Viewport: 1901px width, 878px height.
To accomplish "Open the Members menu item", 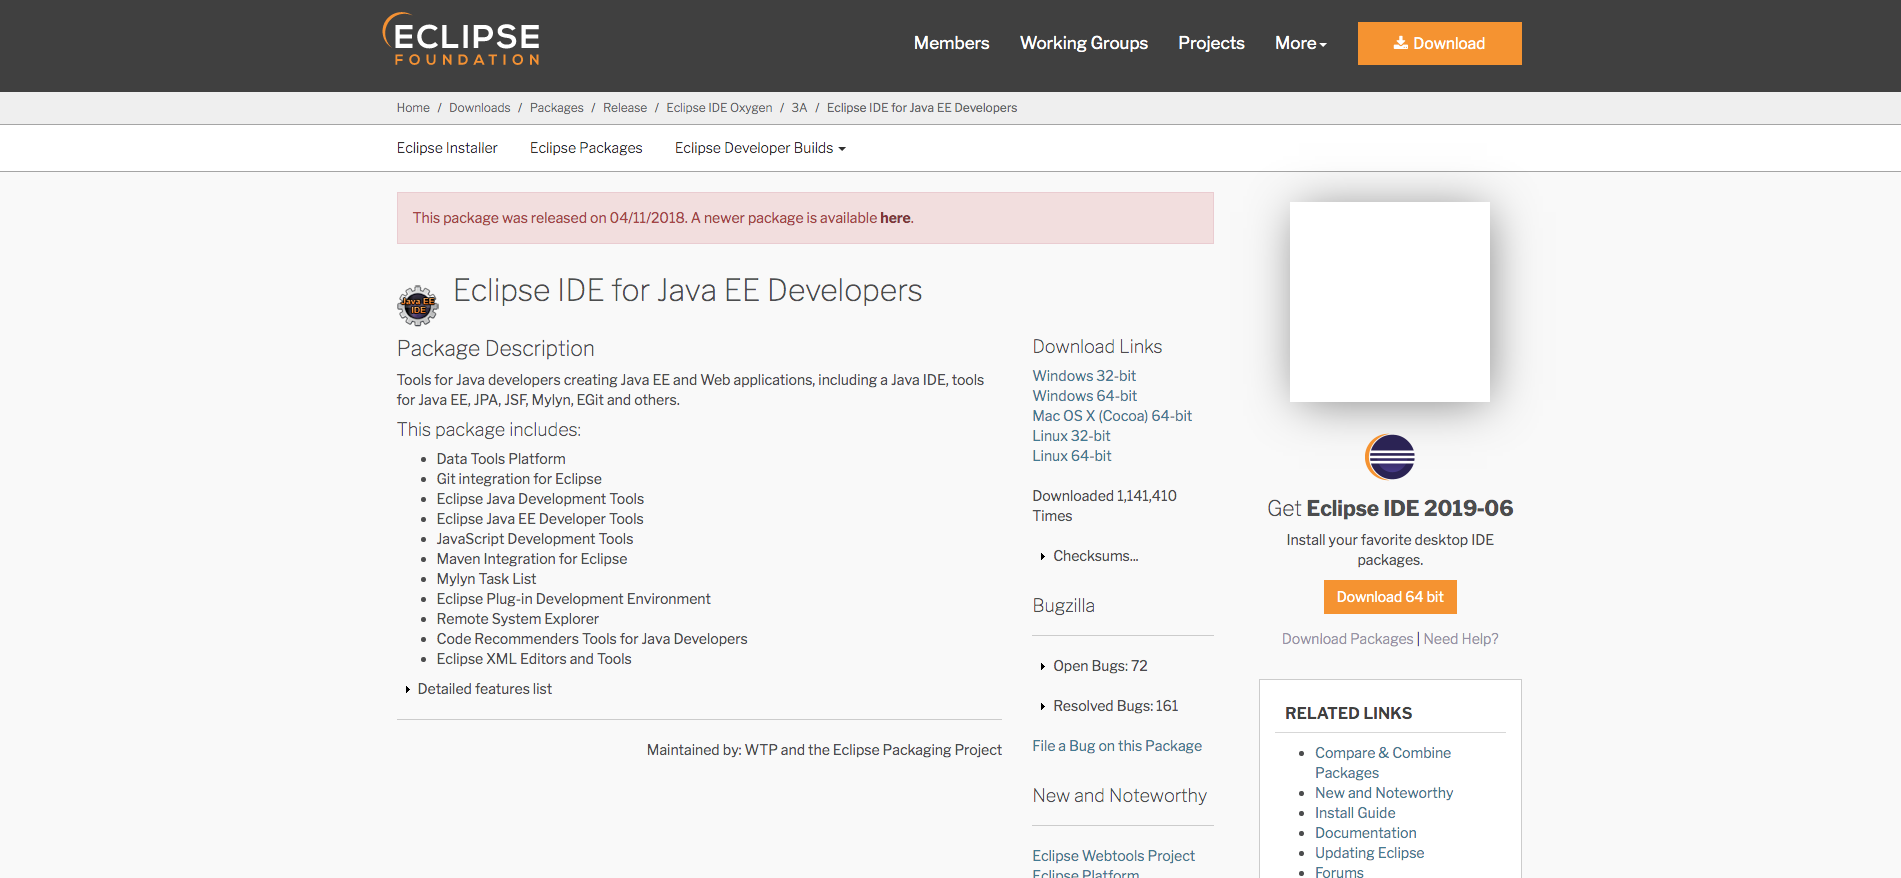I will coord(951,43).
